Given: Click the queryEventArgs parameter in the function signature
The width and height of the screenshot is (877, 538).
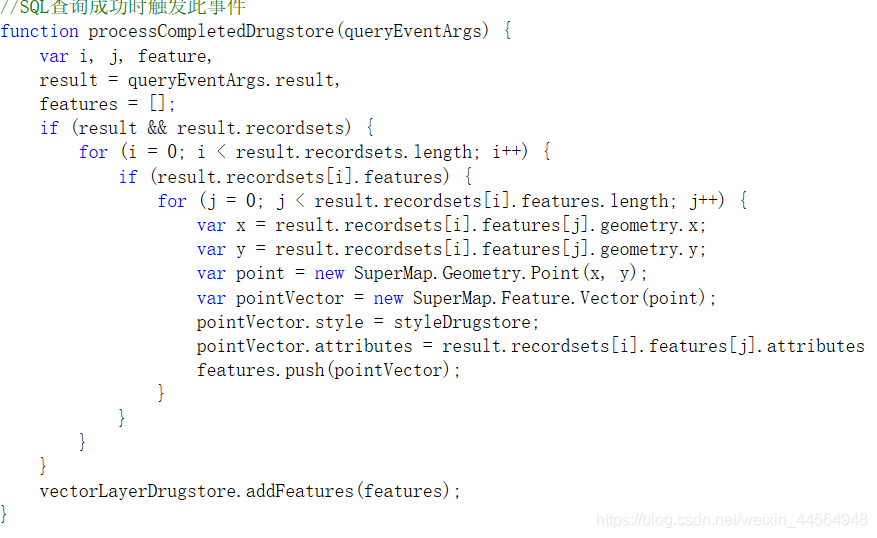Looking at the screenshot, I should [413, 31].
